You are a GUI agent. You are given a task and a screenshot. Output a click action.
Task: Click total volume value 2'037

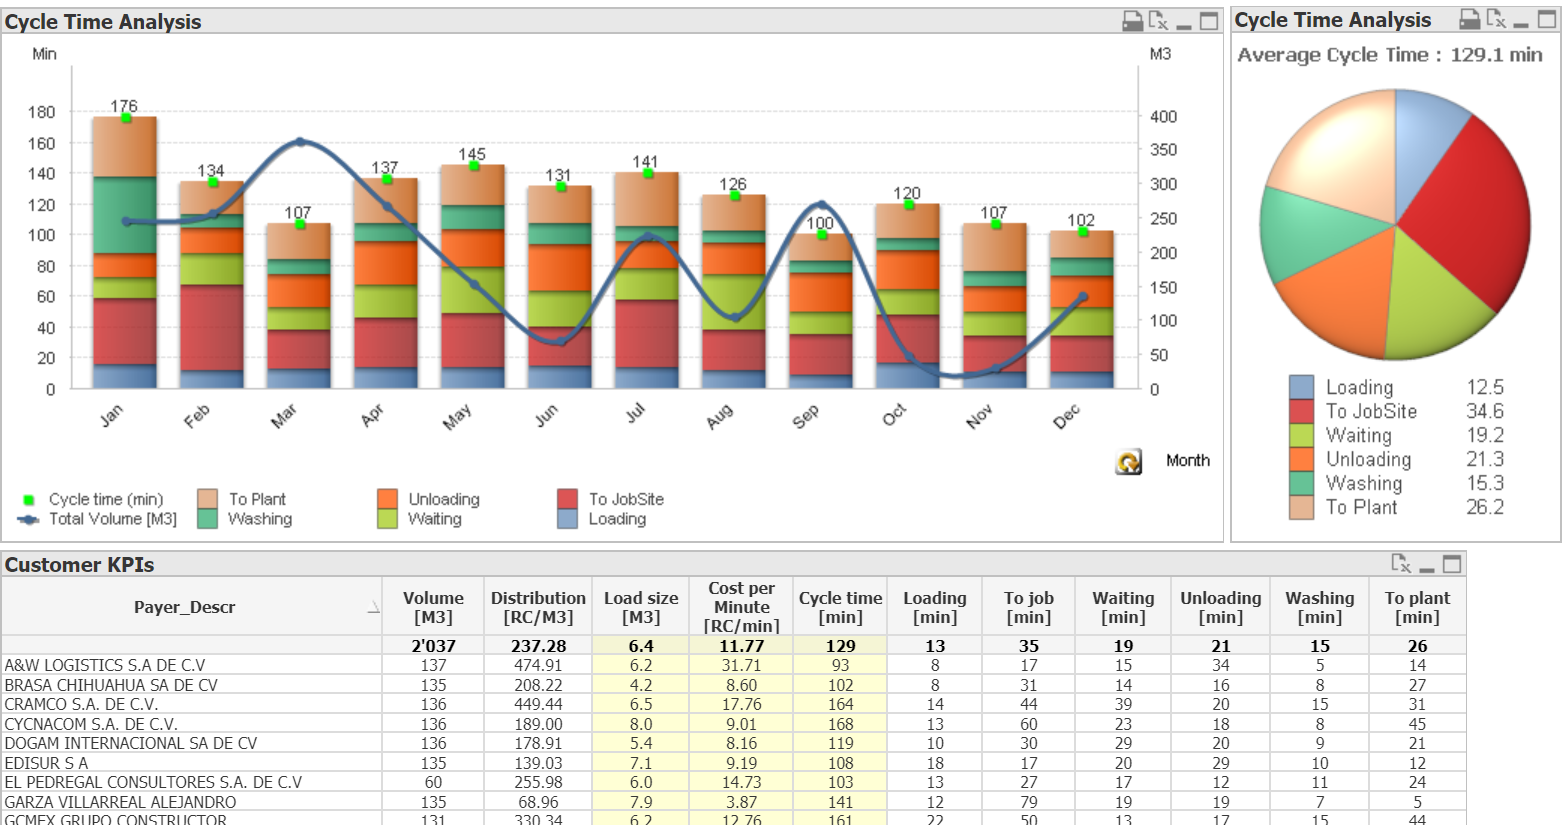coord(433,646)
